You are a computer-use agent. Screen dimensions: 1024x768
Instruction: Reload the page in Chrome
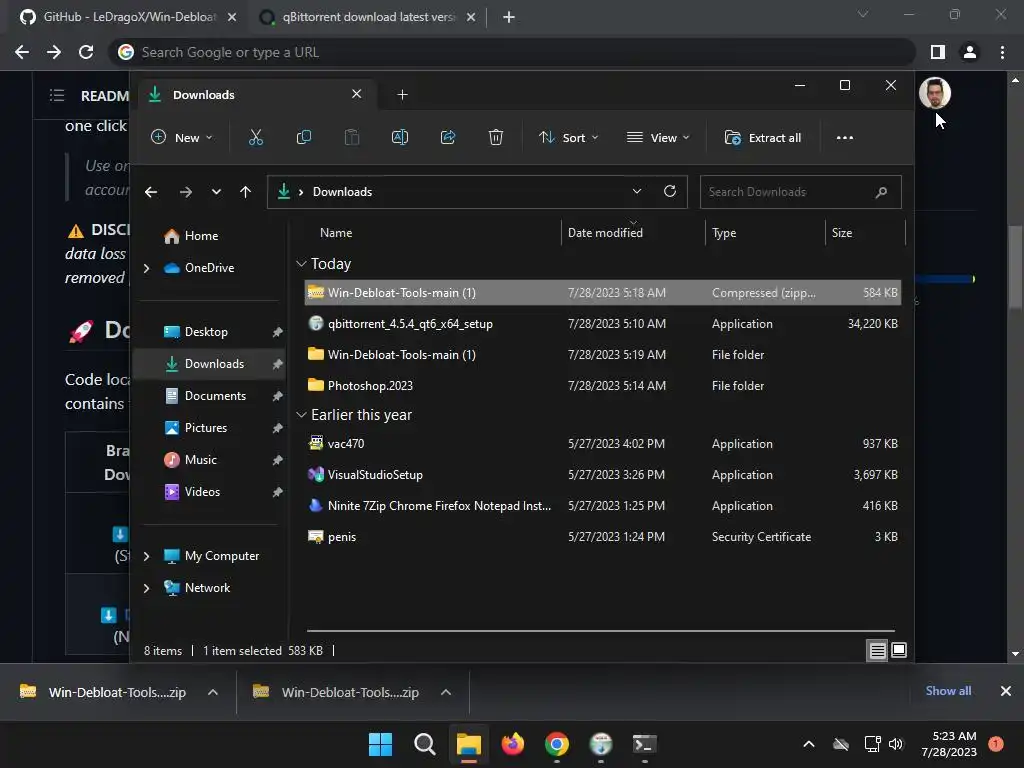click(x=86, y=52)
